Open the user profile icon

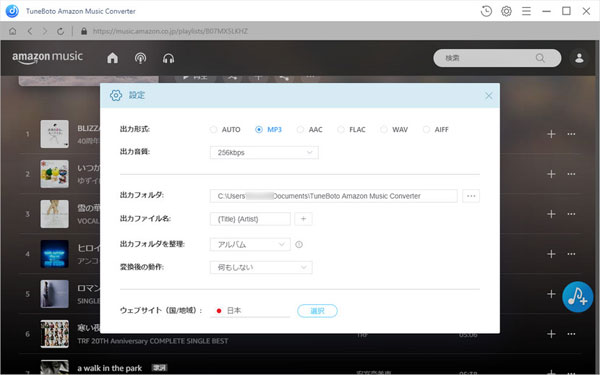[x=579, y=58]
